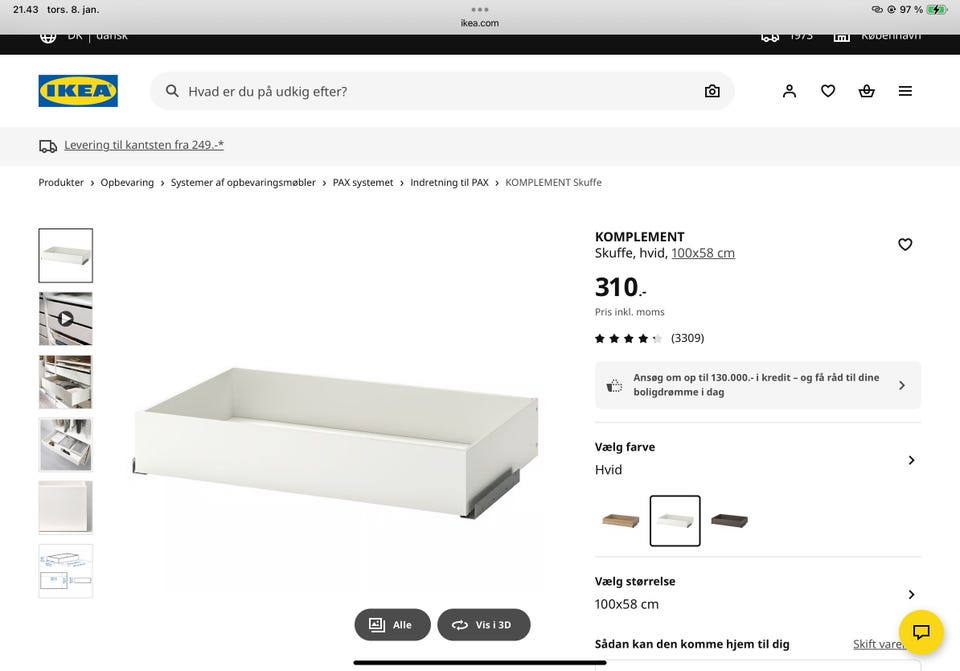The height and width of the screenshot is (671, 960).
Task: Play the product video thumbnail
Action: (x=66, y=318)
